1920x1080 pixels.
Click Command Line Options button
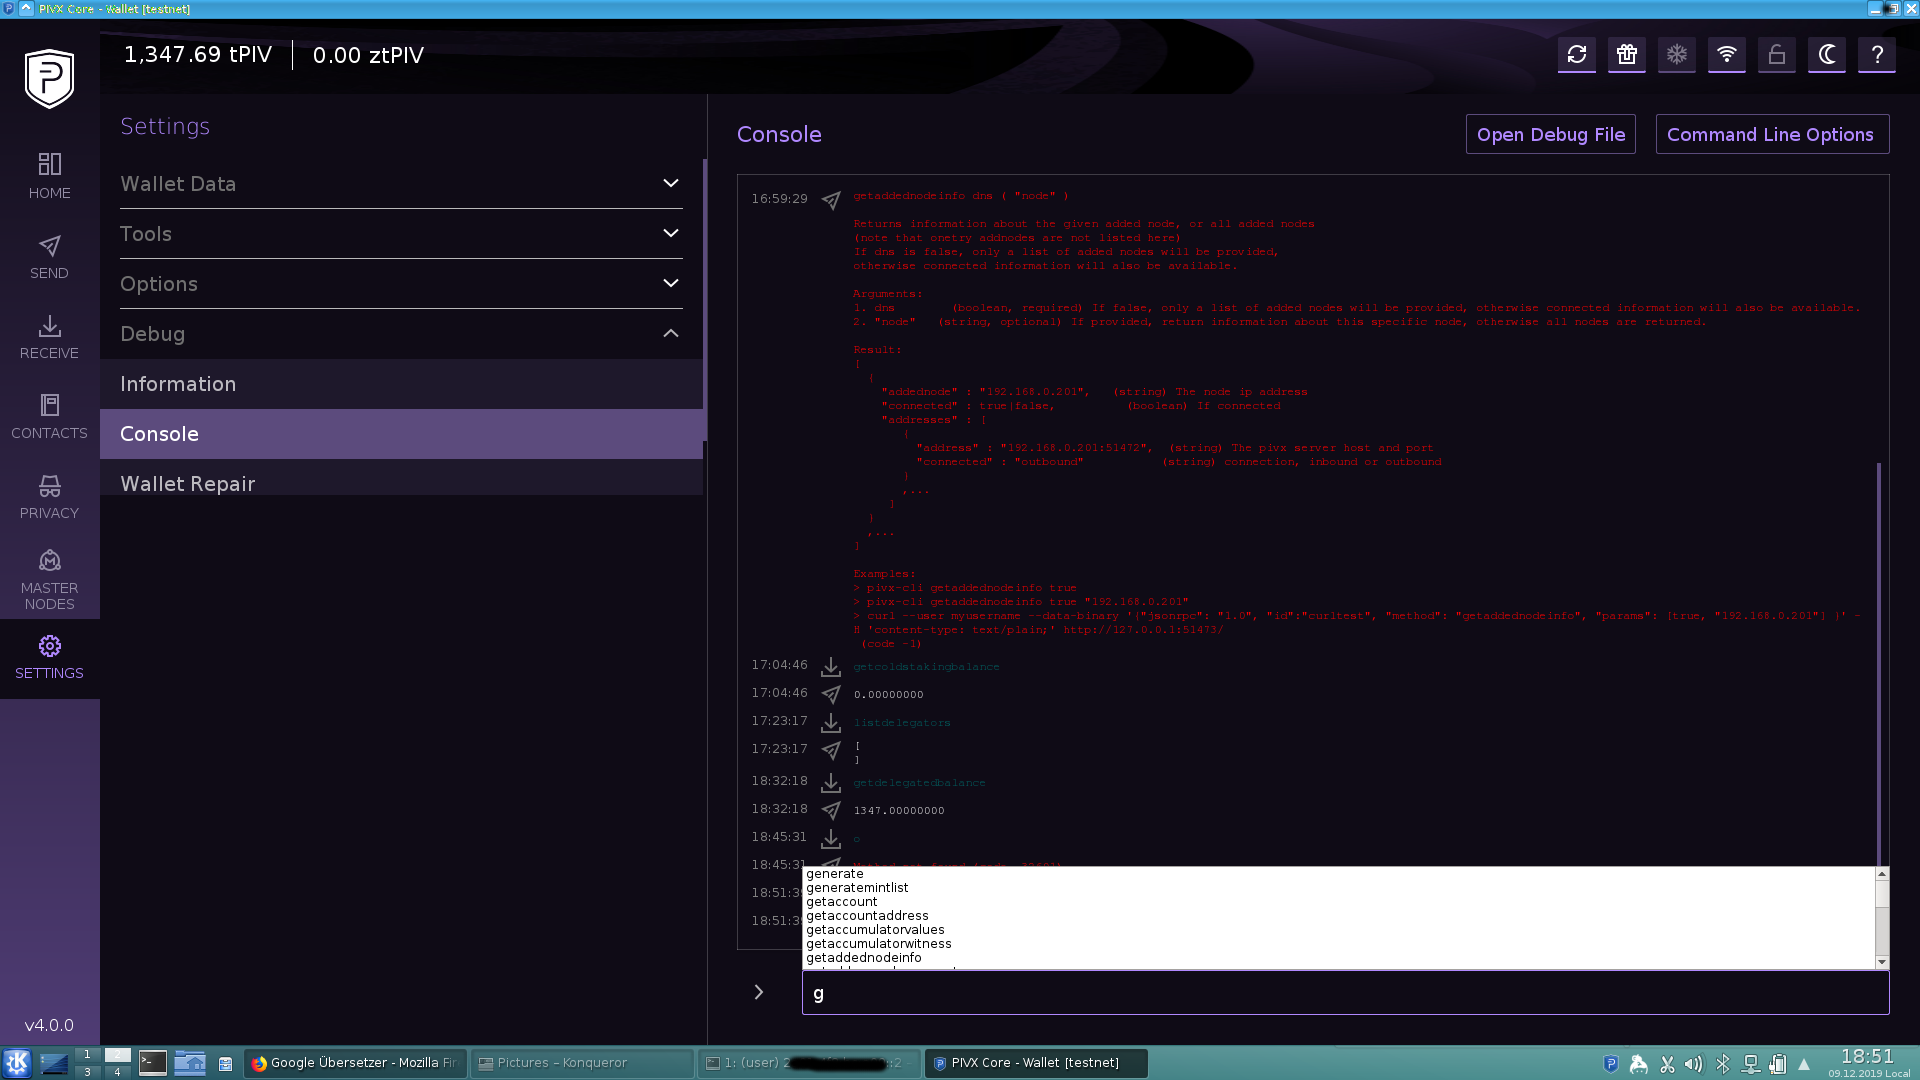coord(1772,134)
